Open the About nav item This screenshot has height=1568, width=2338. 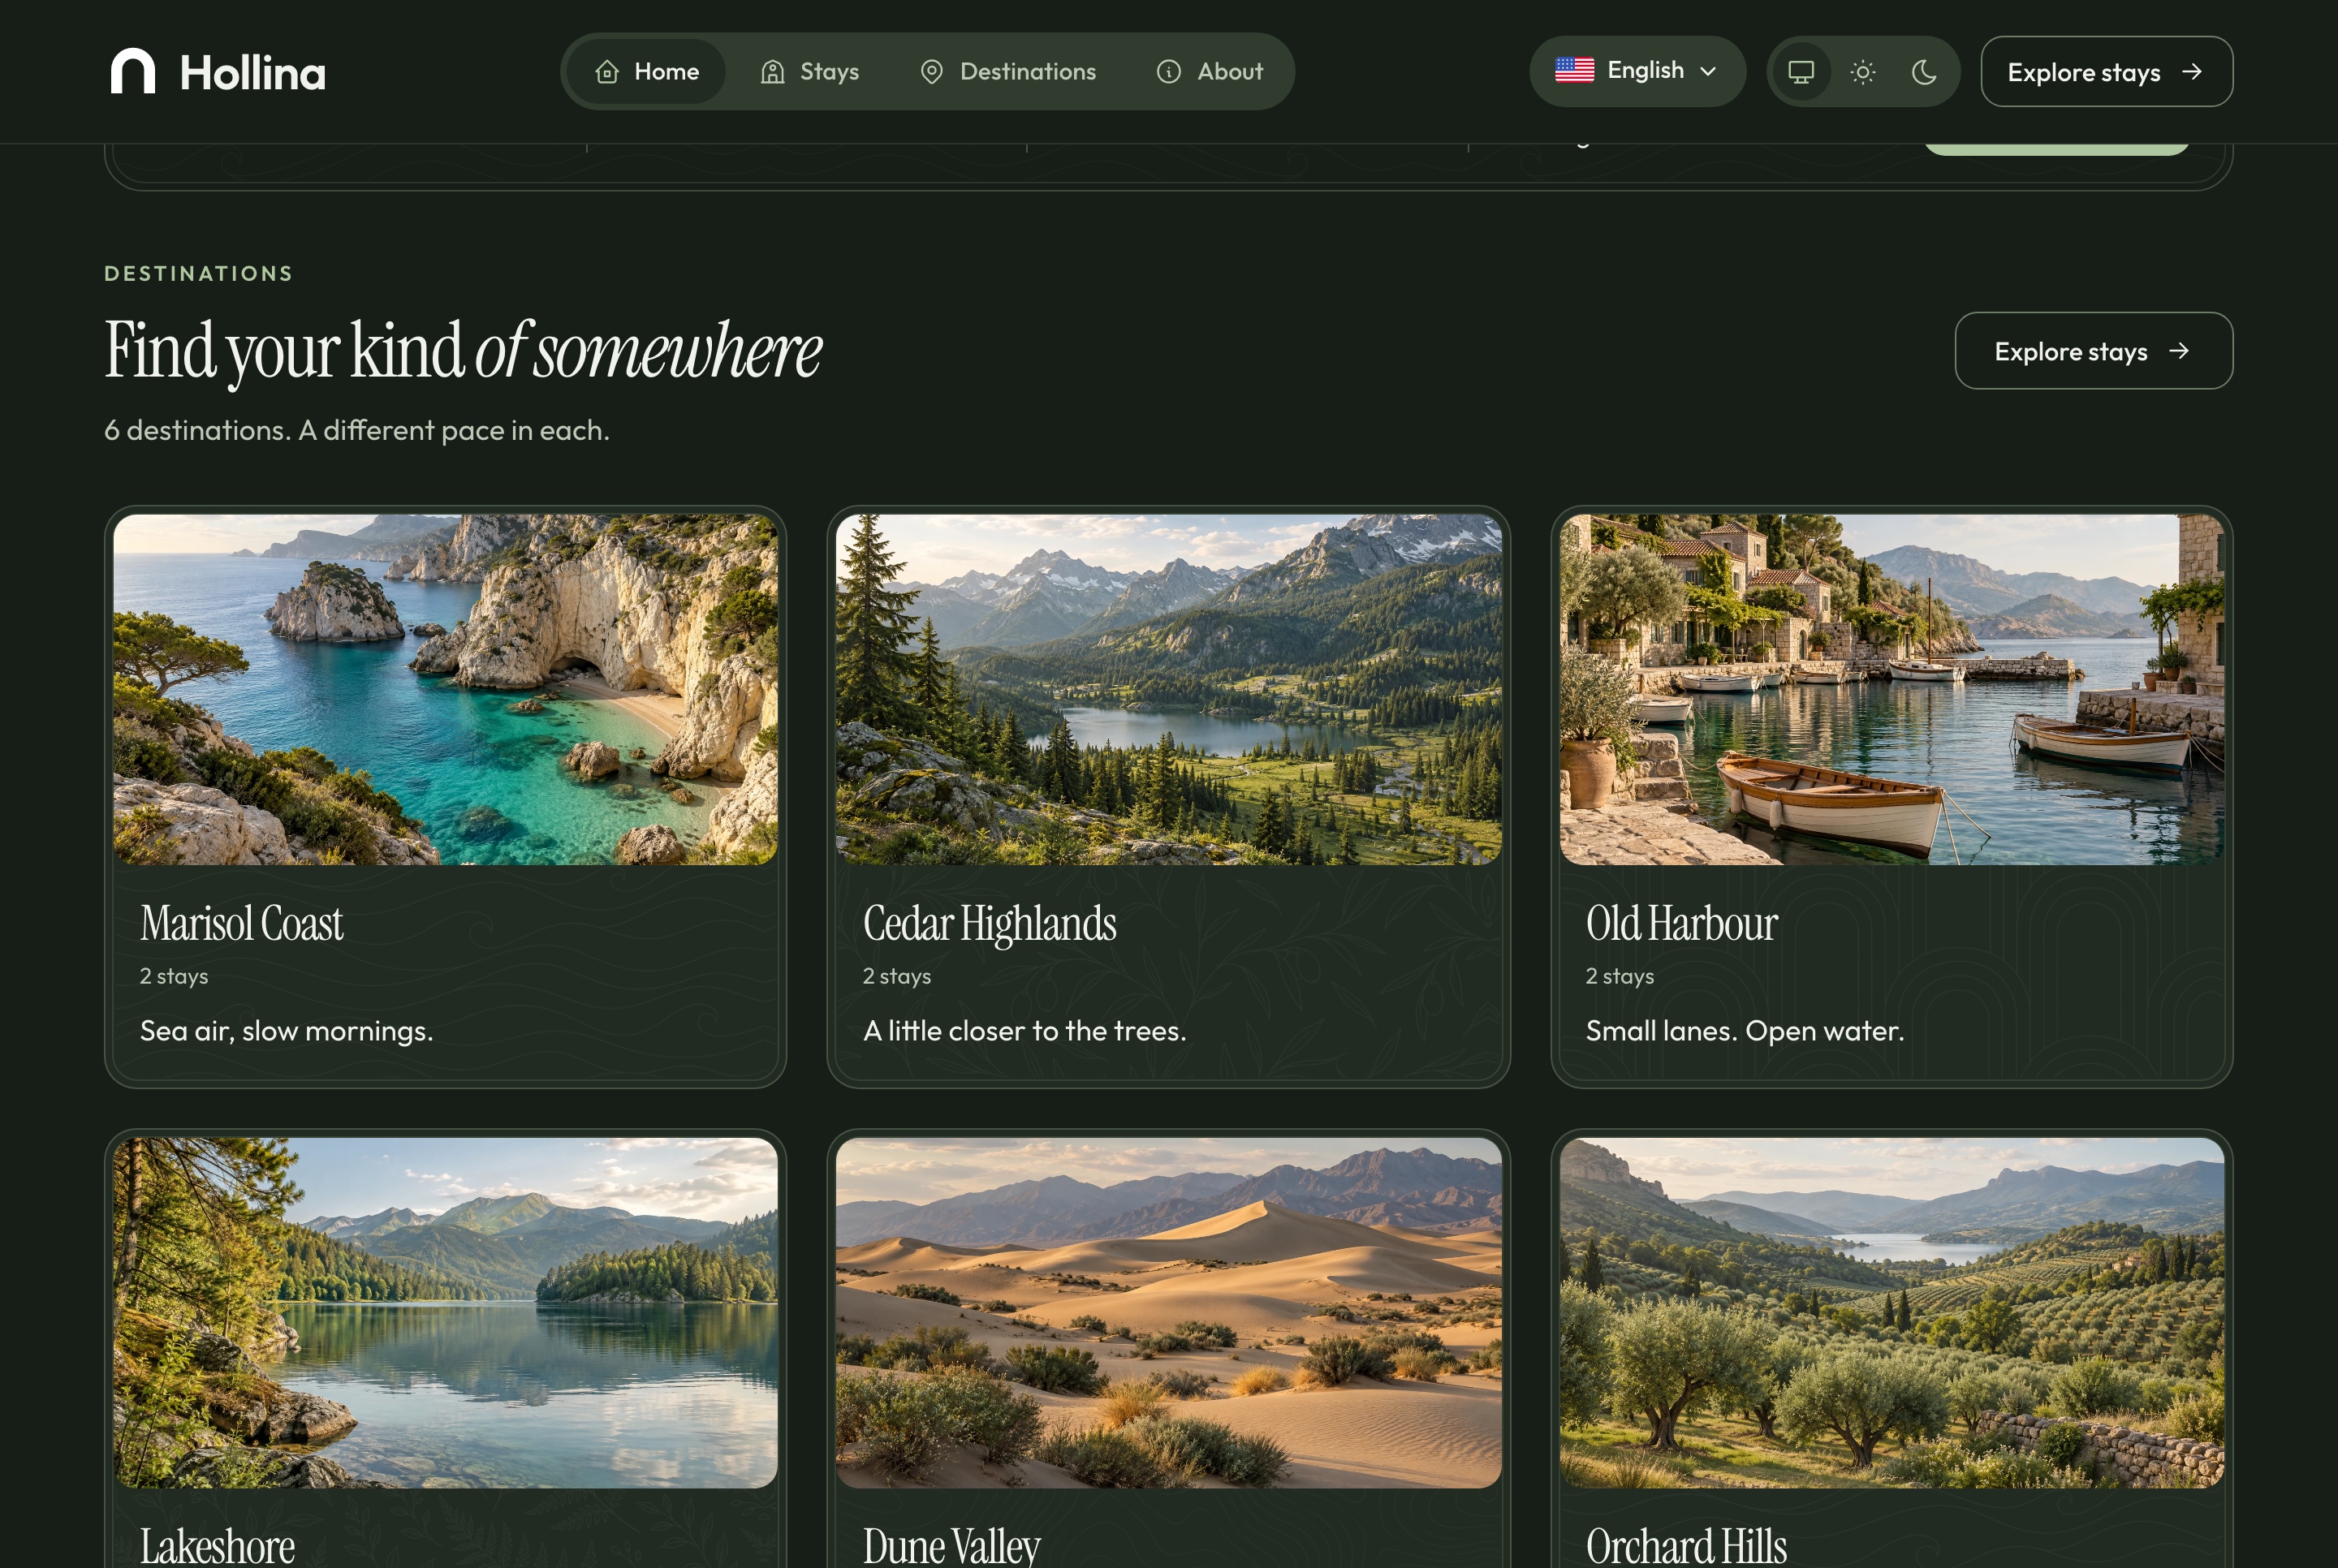click(1210, 71)
